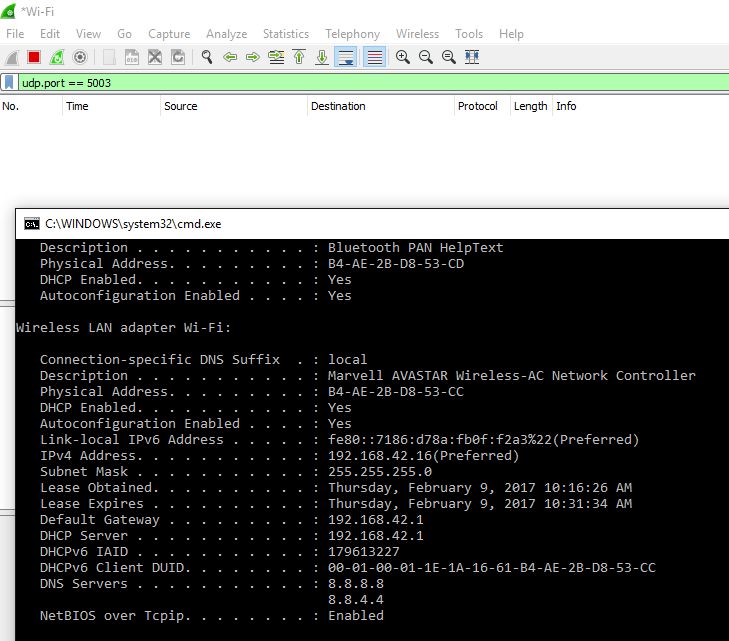Jump to first packet icon
The width and height of the screenshot is (729, 641).
pos(299,57)
